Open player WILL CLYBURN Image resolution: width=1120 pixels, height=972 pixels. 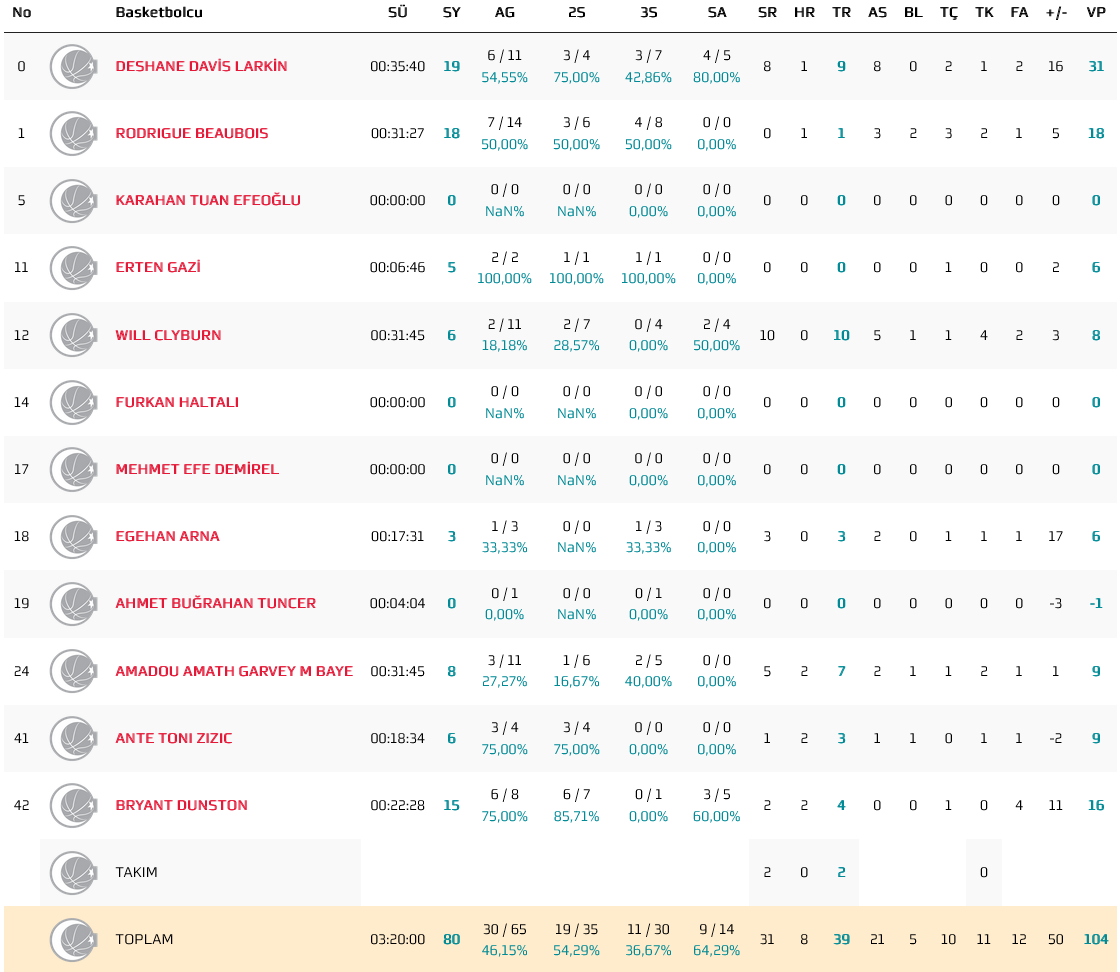click(168, 335)
